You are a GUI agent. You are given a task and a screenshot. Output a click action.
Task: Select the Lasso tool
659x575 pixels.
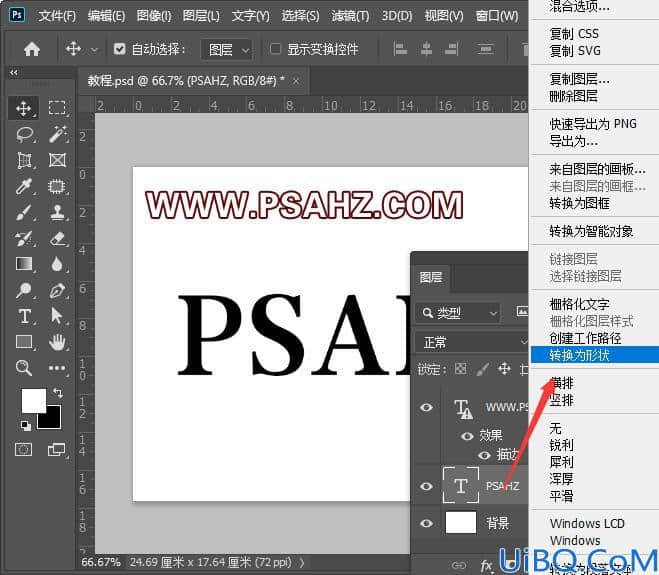pos(25,135)
